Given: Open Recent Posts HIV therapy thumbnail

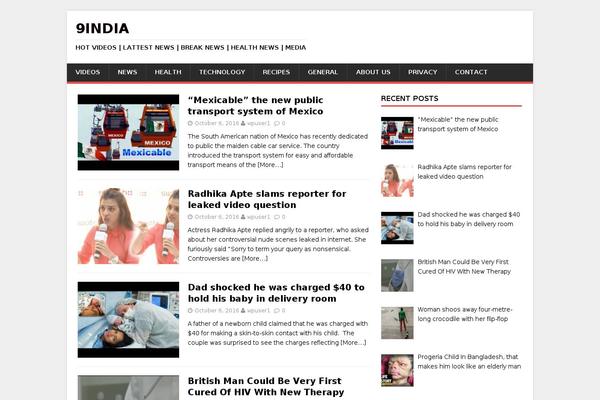Looking at the screenshot, I should [x=397, y=275].
